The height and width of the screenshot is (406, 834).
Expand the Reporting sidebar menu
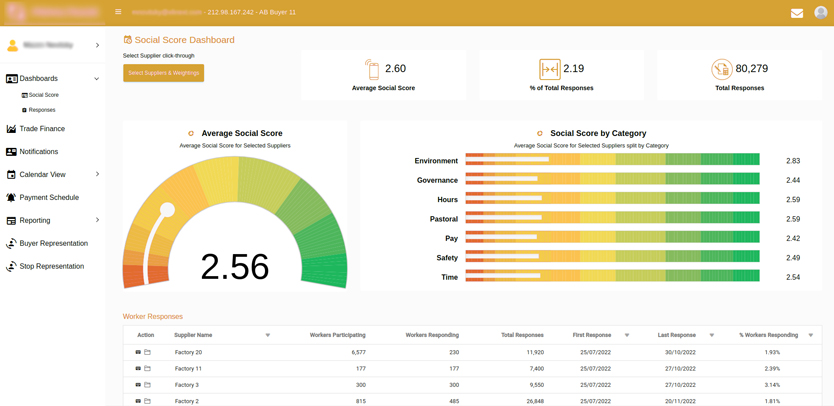tap(97, 220)
